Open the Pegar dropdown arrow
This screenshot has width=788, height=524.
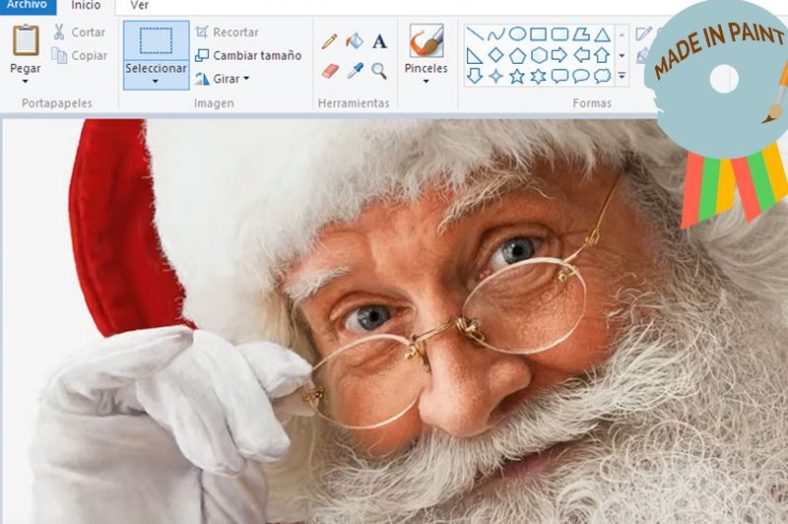coord(25,81)
